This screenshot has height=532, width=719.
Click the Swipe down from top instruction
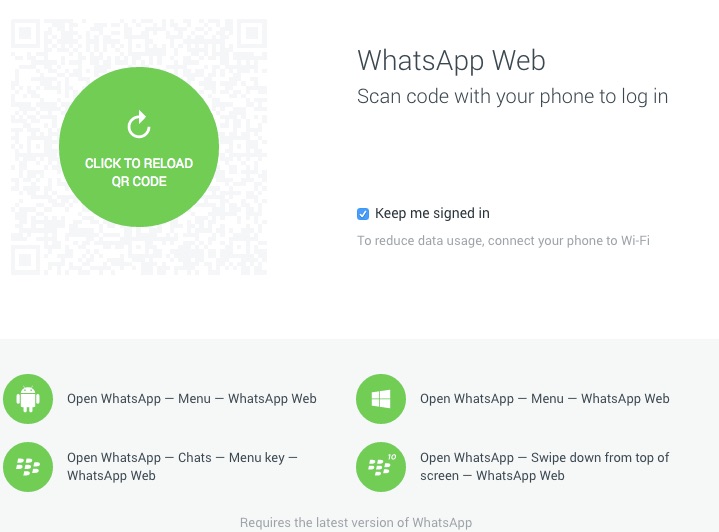545,466
